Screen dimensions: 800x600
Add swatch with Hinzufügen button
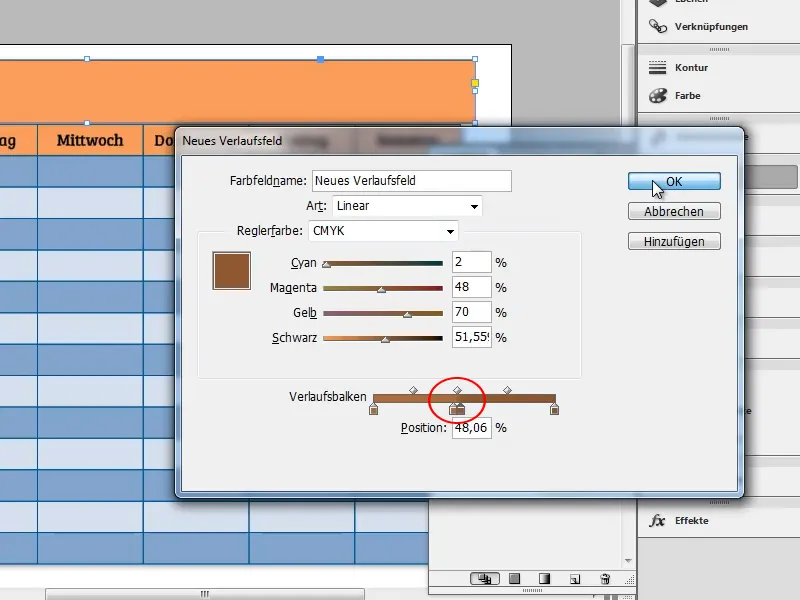(x=674, y=241)
